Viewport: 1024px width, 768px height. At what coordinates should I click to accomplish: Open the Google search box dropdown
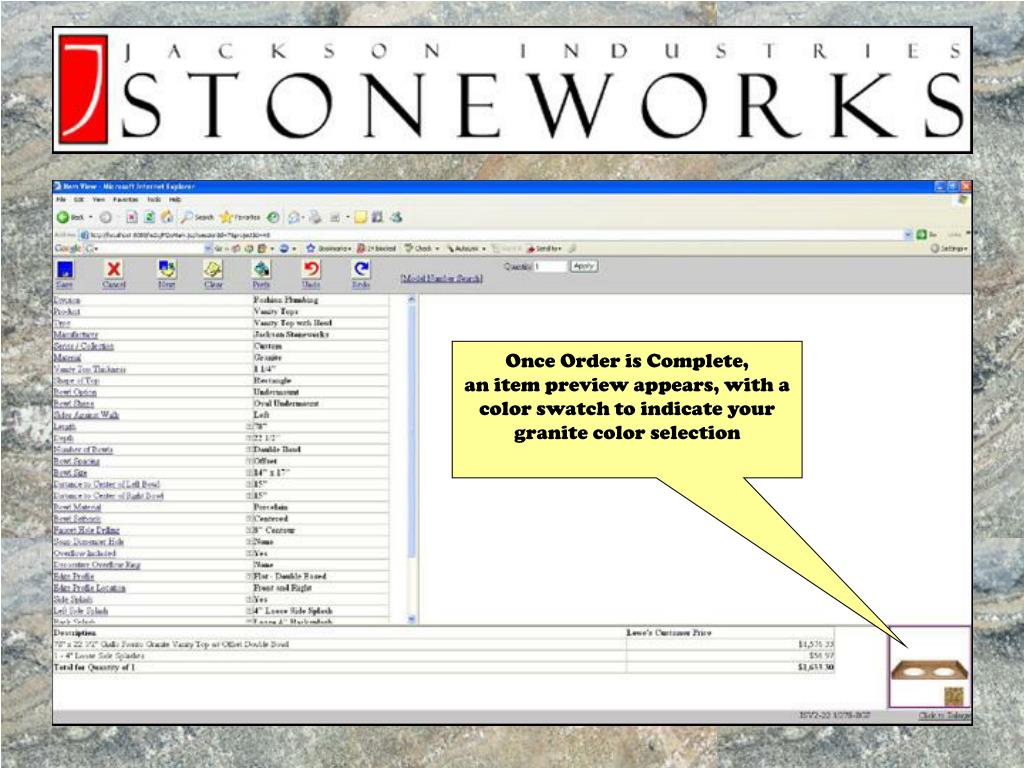208,248
